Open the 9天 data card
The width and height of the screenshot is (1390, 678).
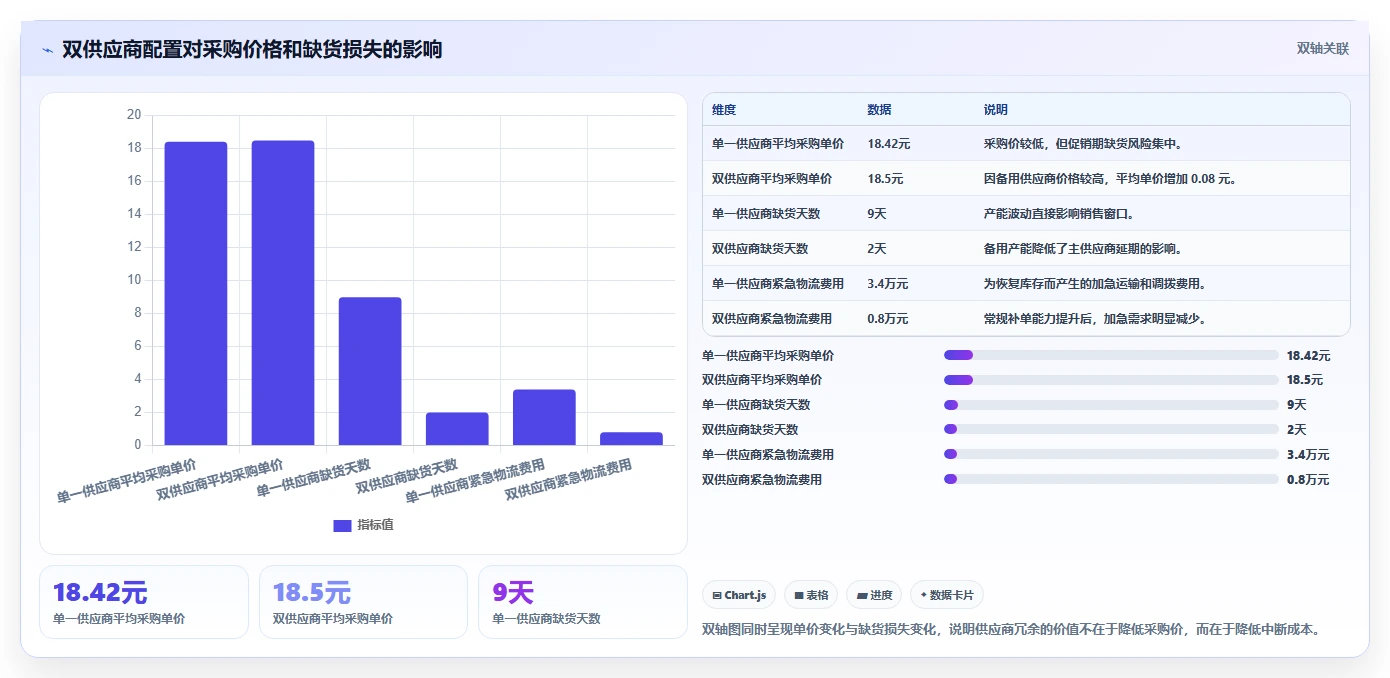583,602
